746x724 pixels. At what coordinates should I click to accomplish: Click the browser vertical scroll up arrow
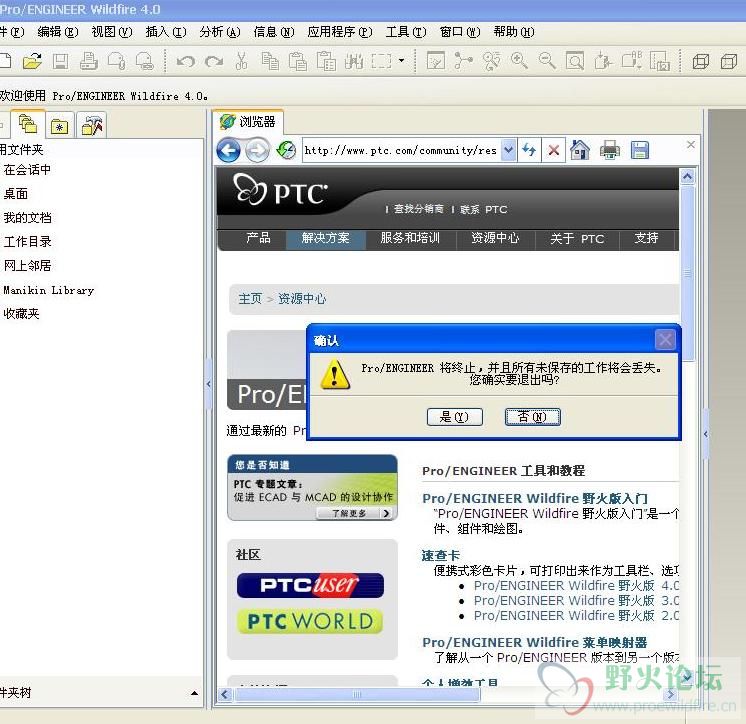[x=687, y=176]
